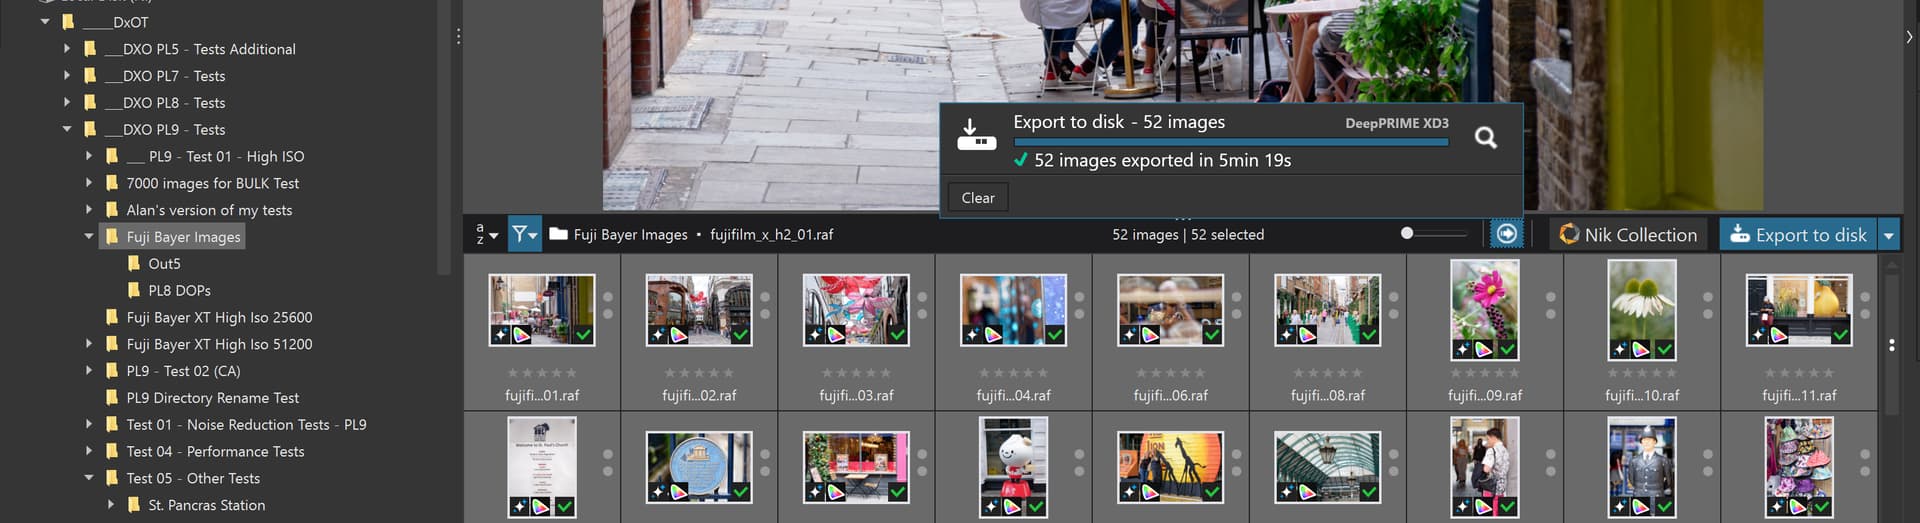Adjust the thumbnail size slider
The height and width of the screenshot is (523, 1920).
(1407, 233)
